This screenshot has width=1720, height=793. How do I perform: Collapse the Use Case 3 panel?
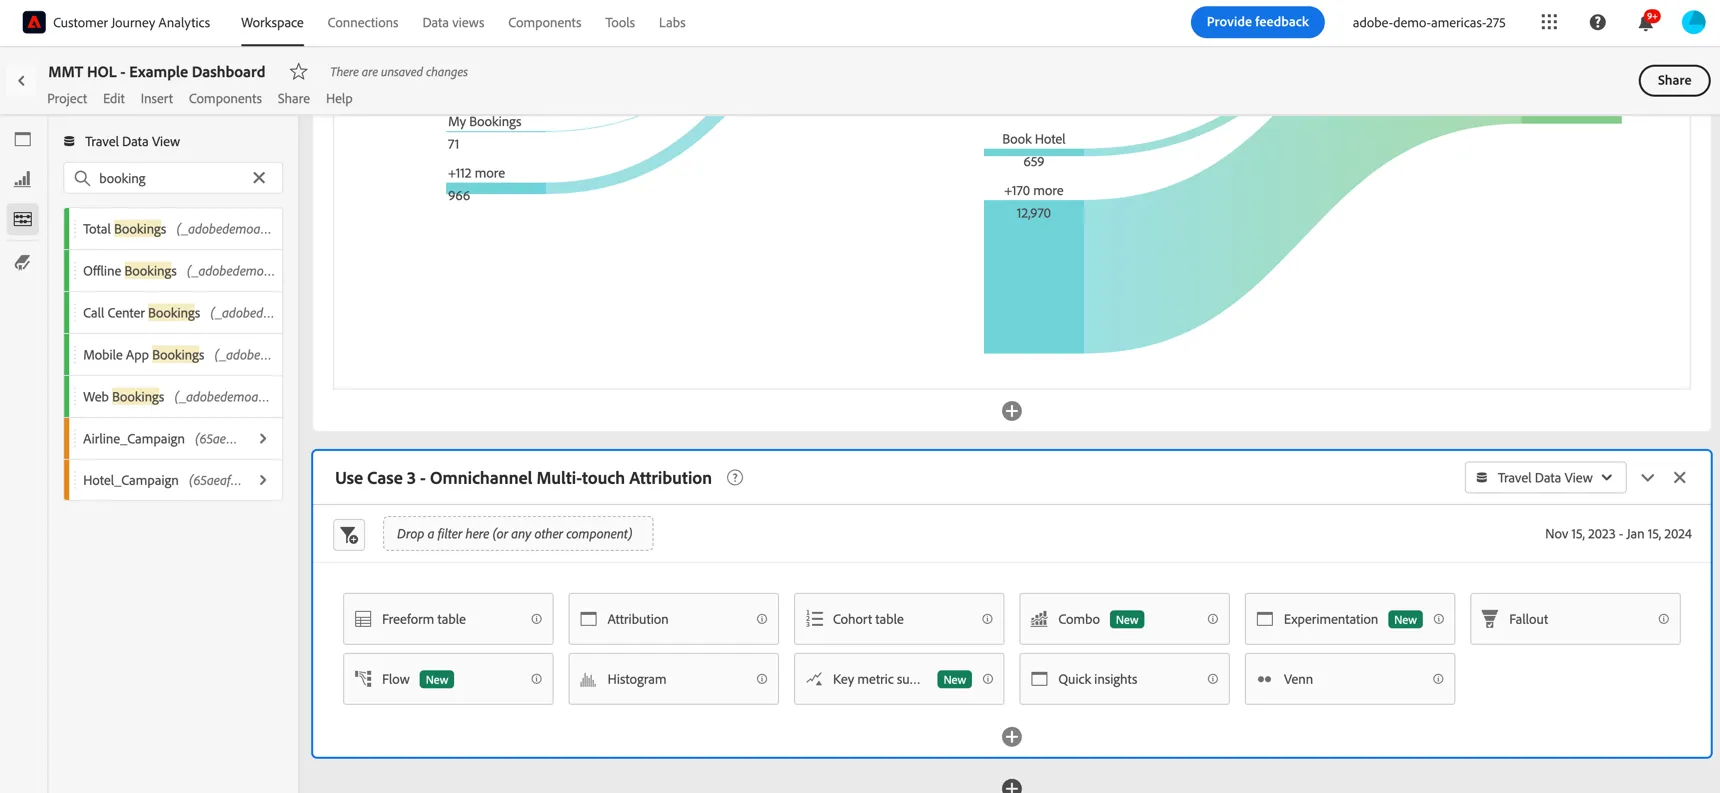[x=1648, y=478]
